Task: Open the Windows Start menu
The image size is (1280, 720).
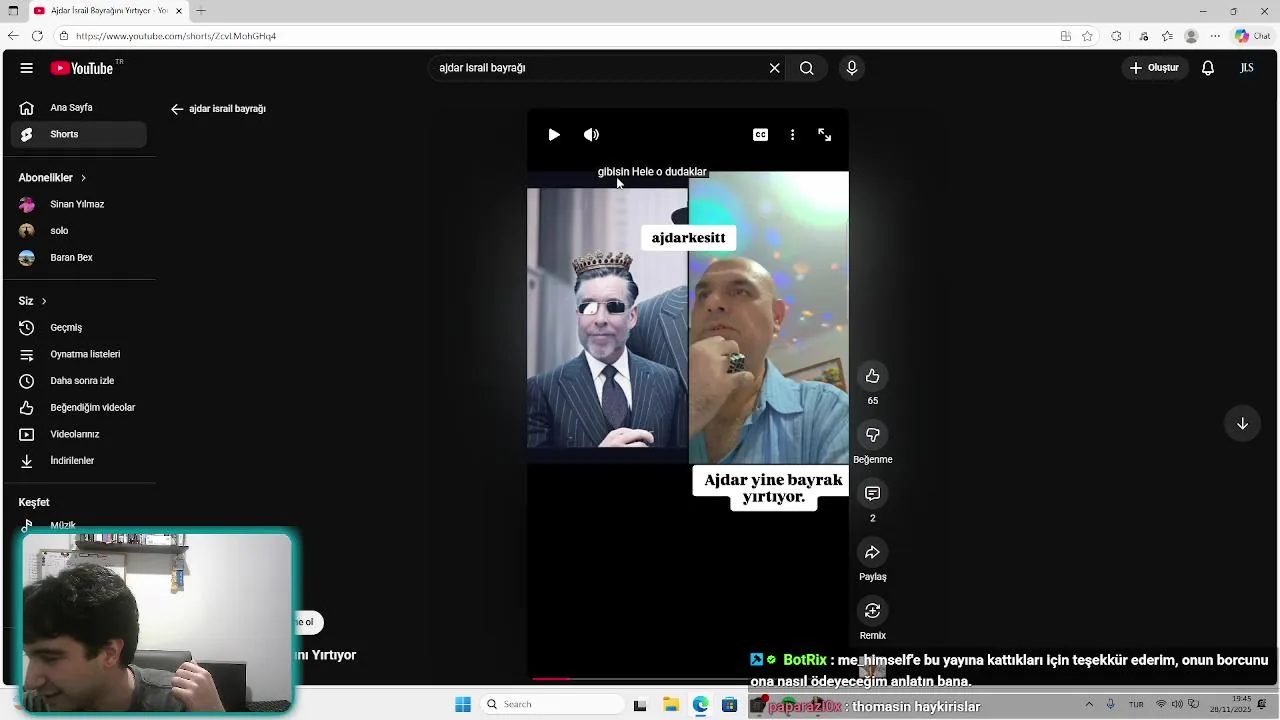Action: point(463,705)
